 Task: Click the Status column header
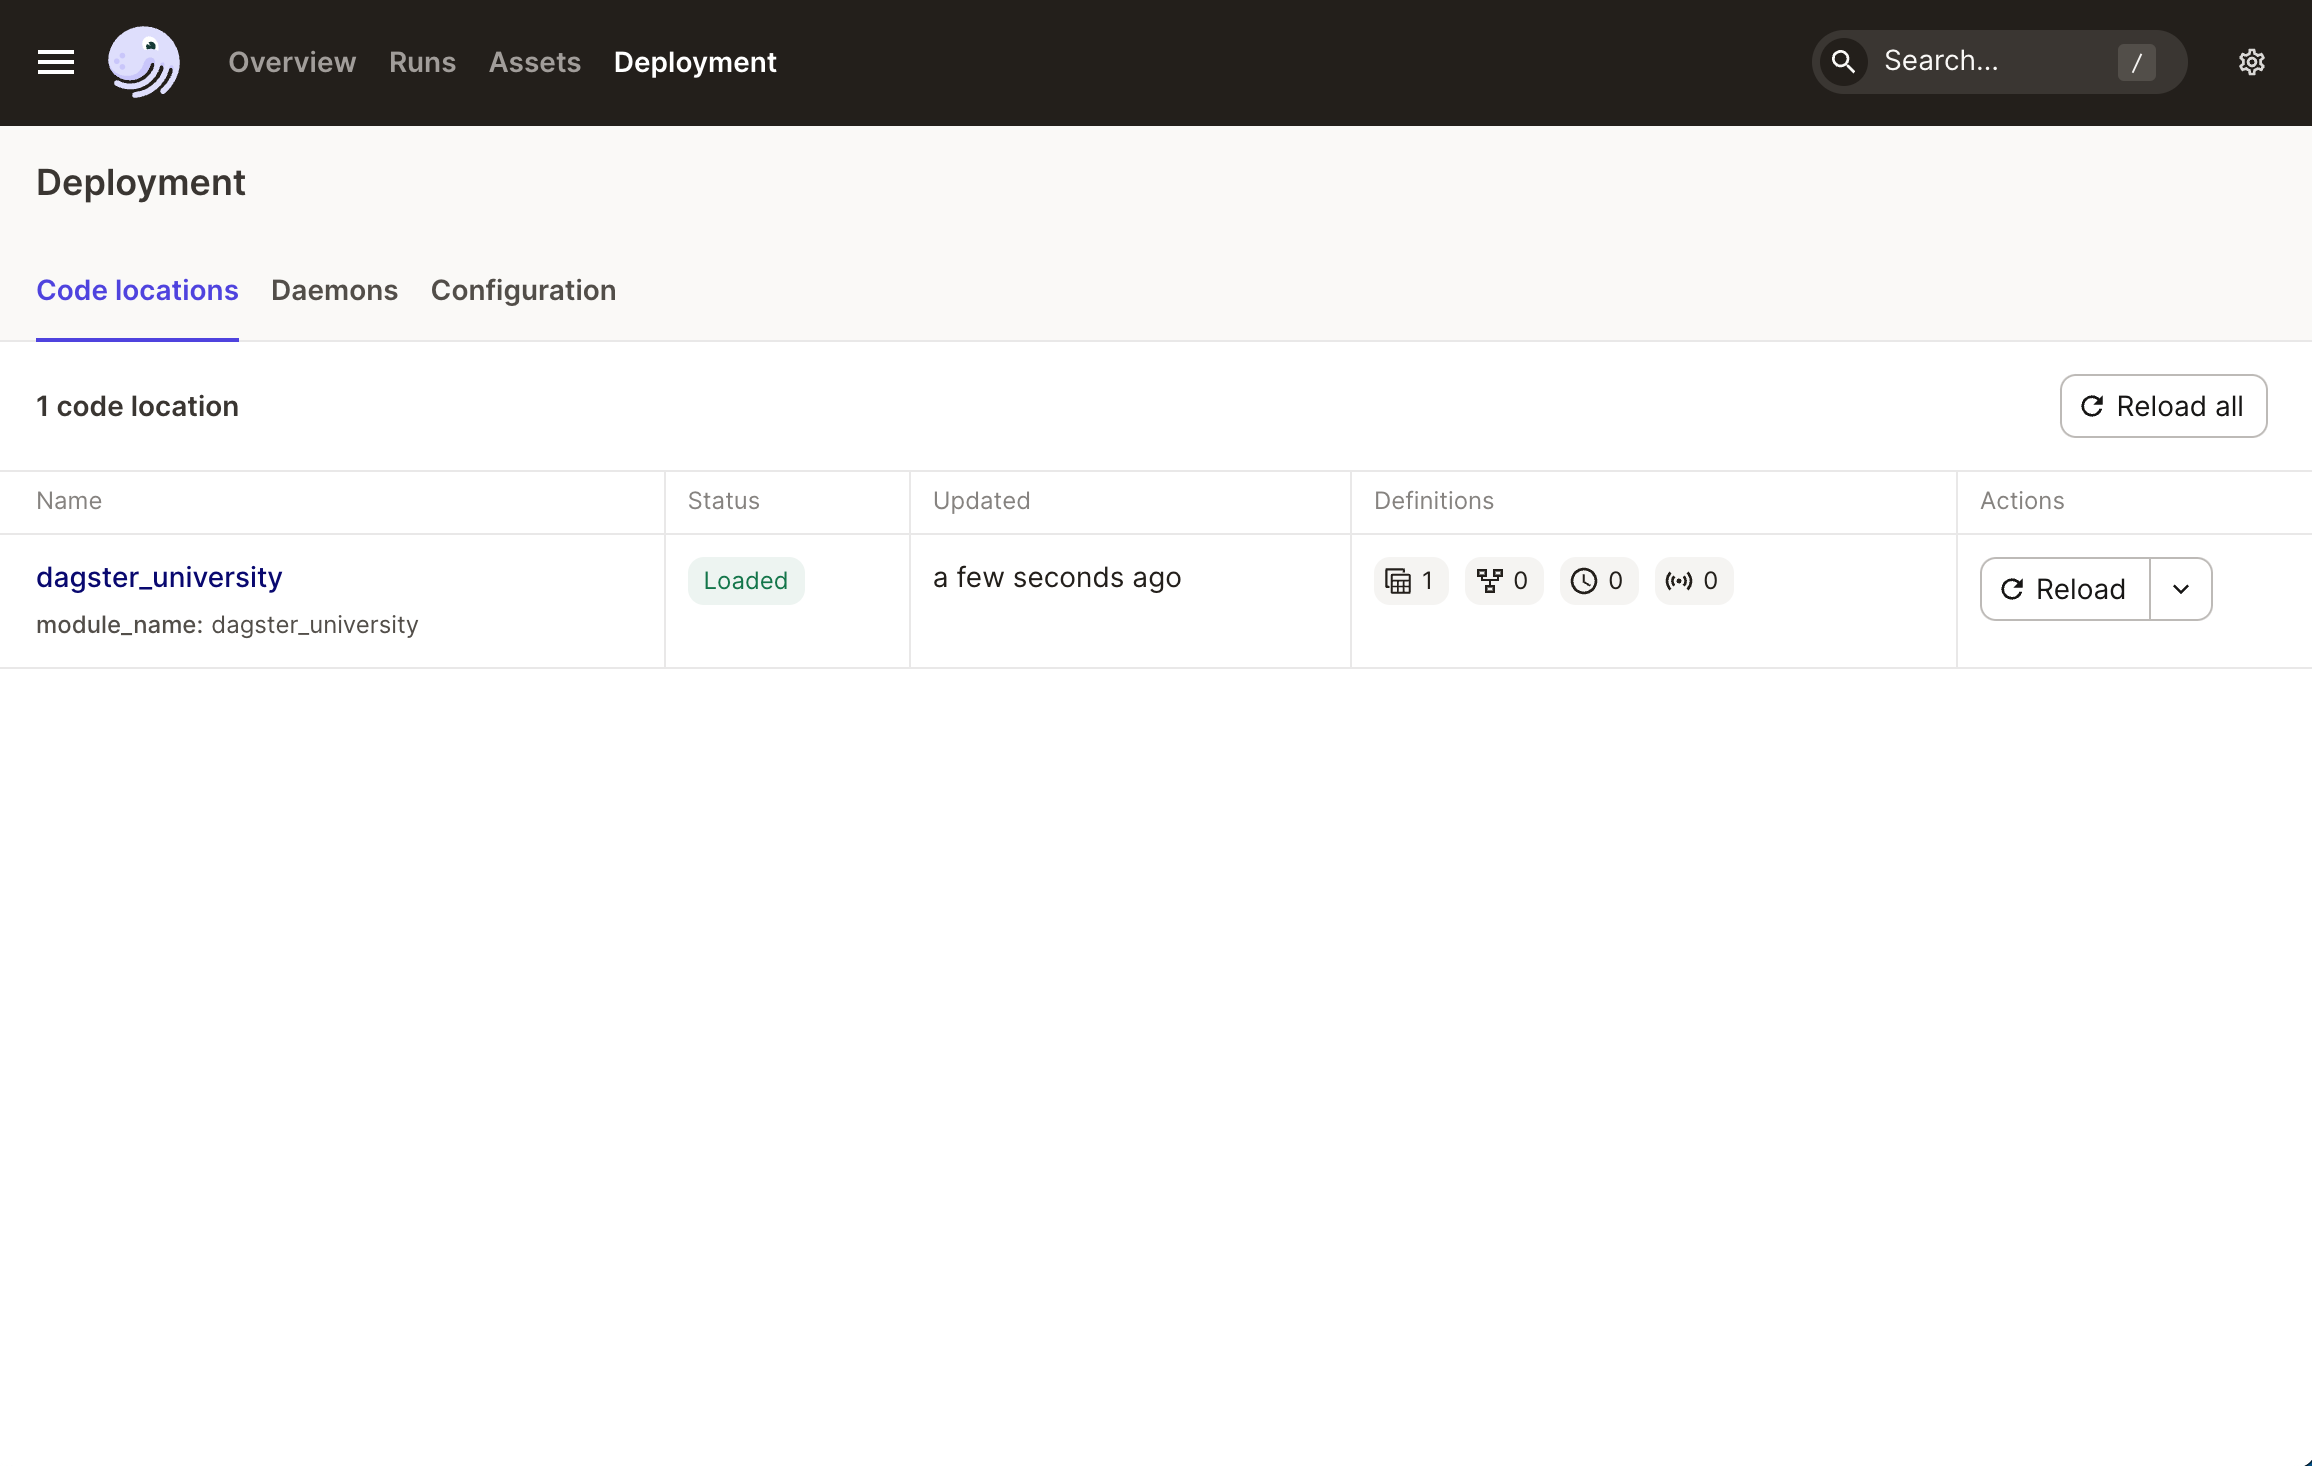(x=724, y=501)
